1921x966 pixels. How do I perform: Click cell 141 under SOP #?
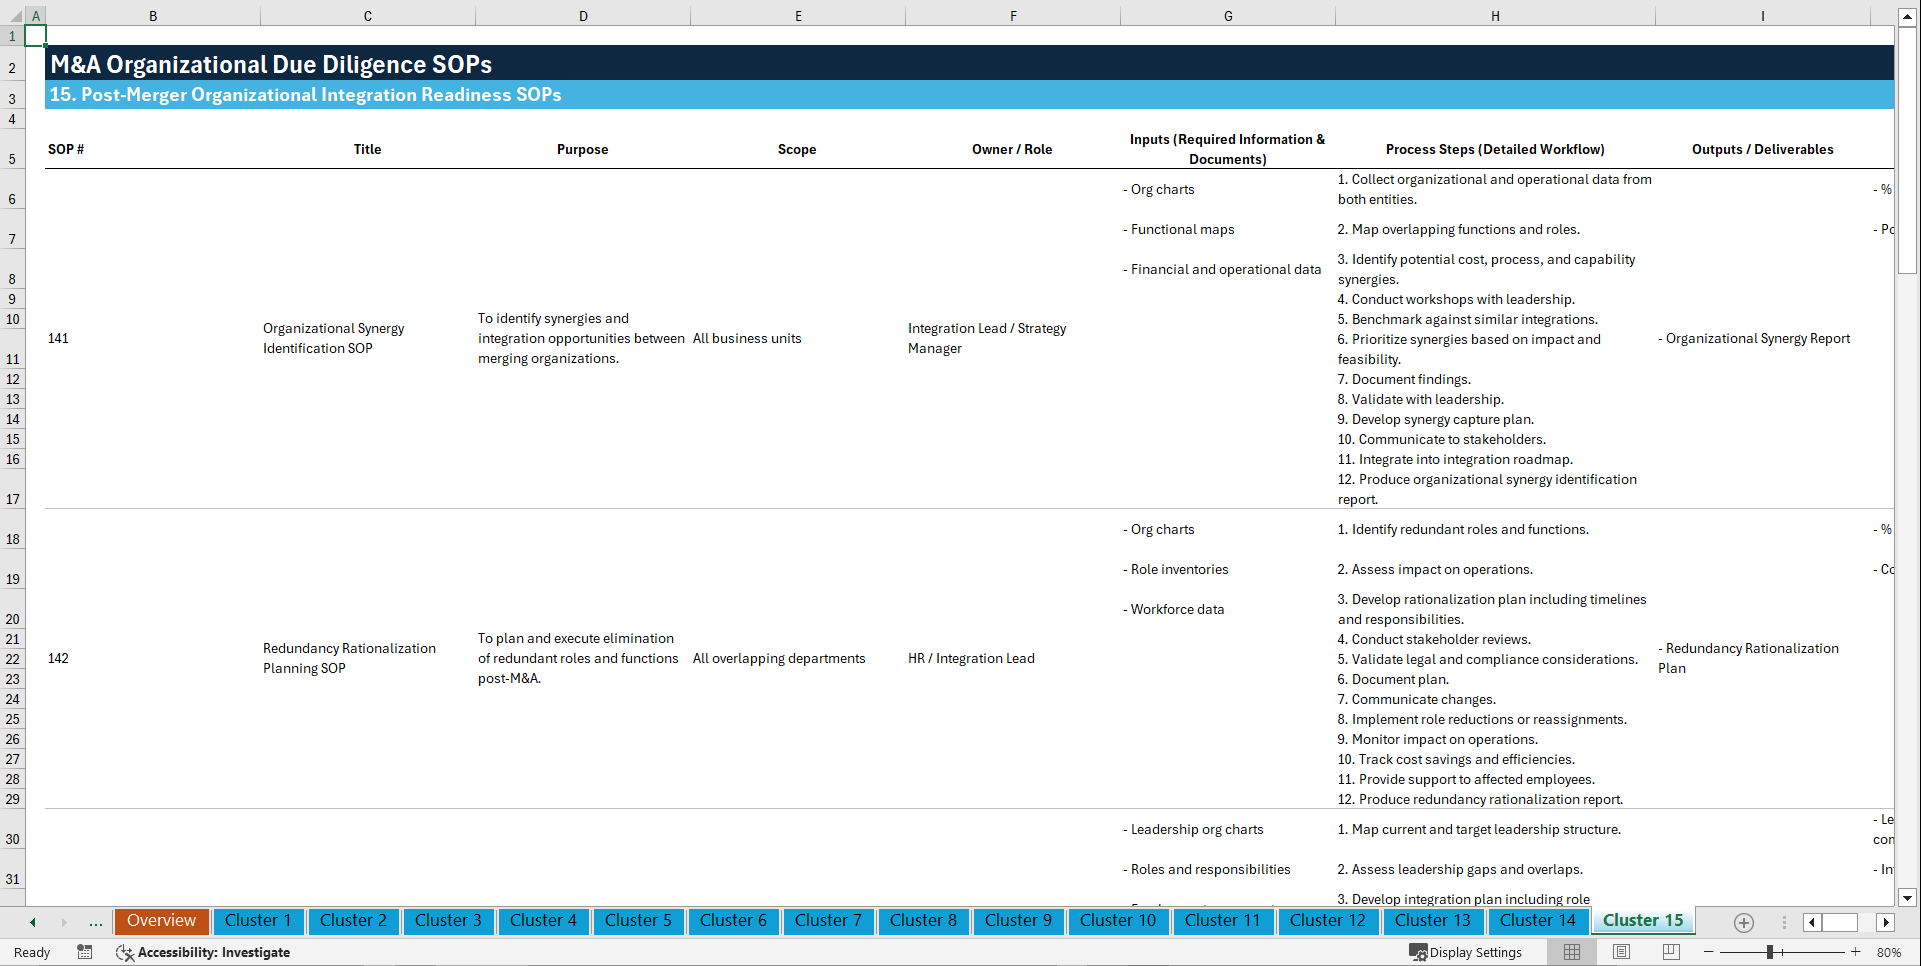(58, 338)
